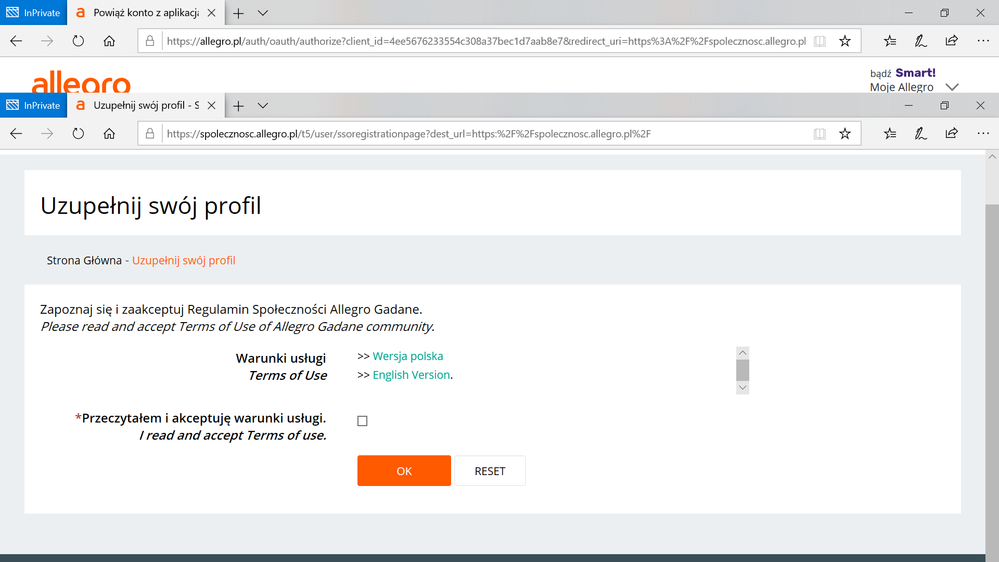Refresh the społeczność page in front window
999x562 pixels.
(78, 133)
